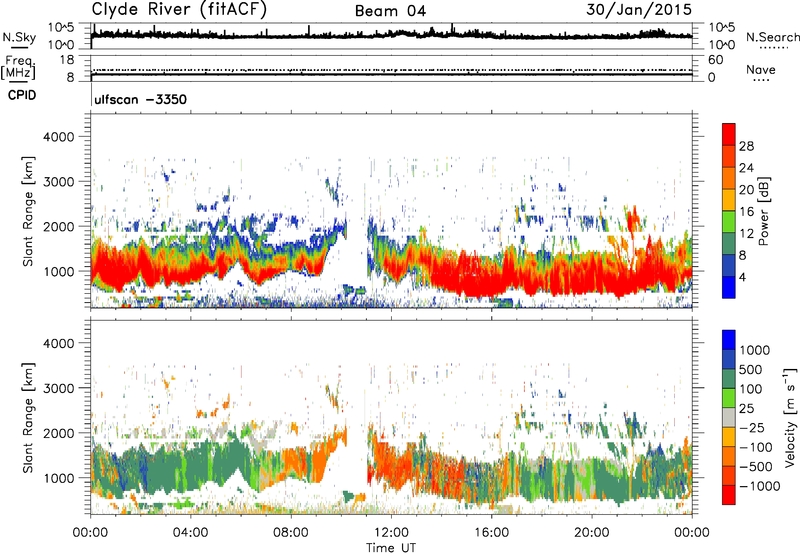
Task: Click the '04:00' time axis label
Action: click(191, 532)
